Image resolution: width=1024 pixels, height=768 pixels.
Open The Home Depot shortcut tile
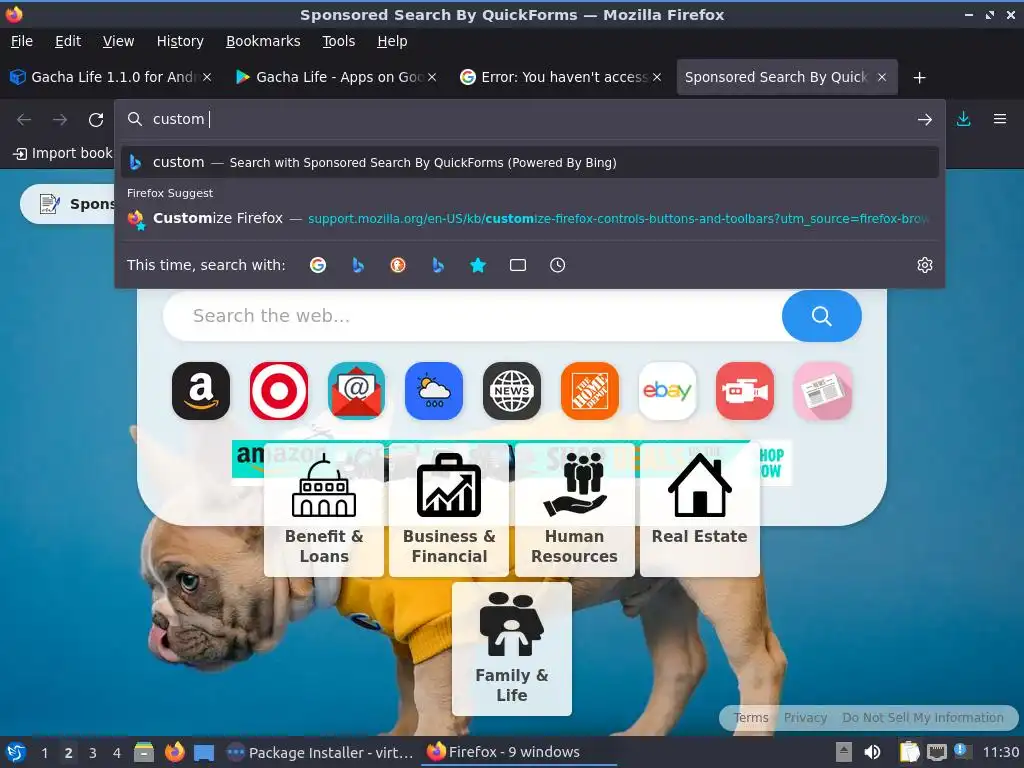tap(590, 391)
